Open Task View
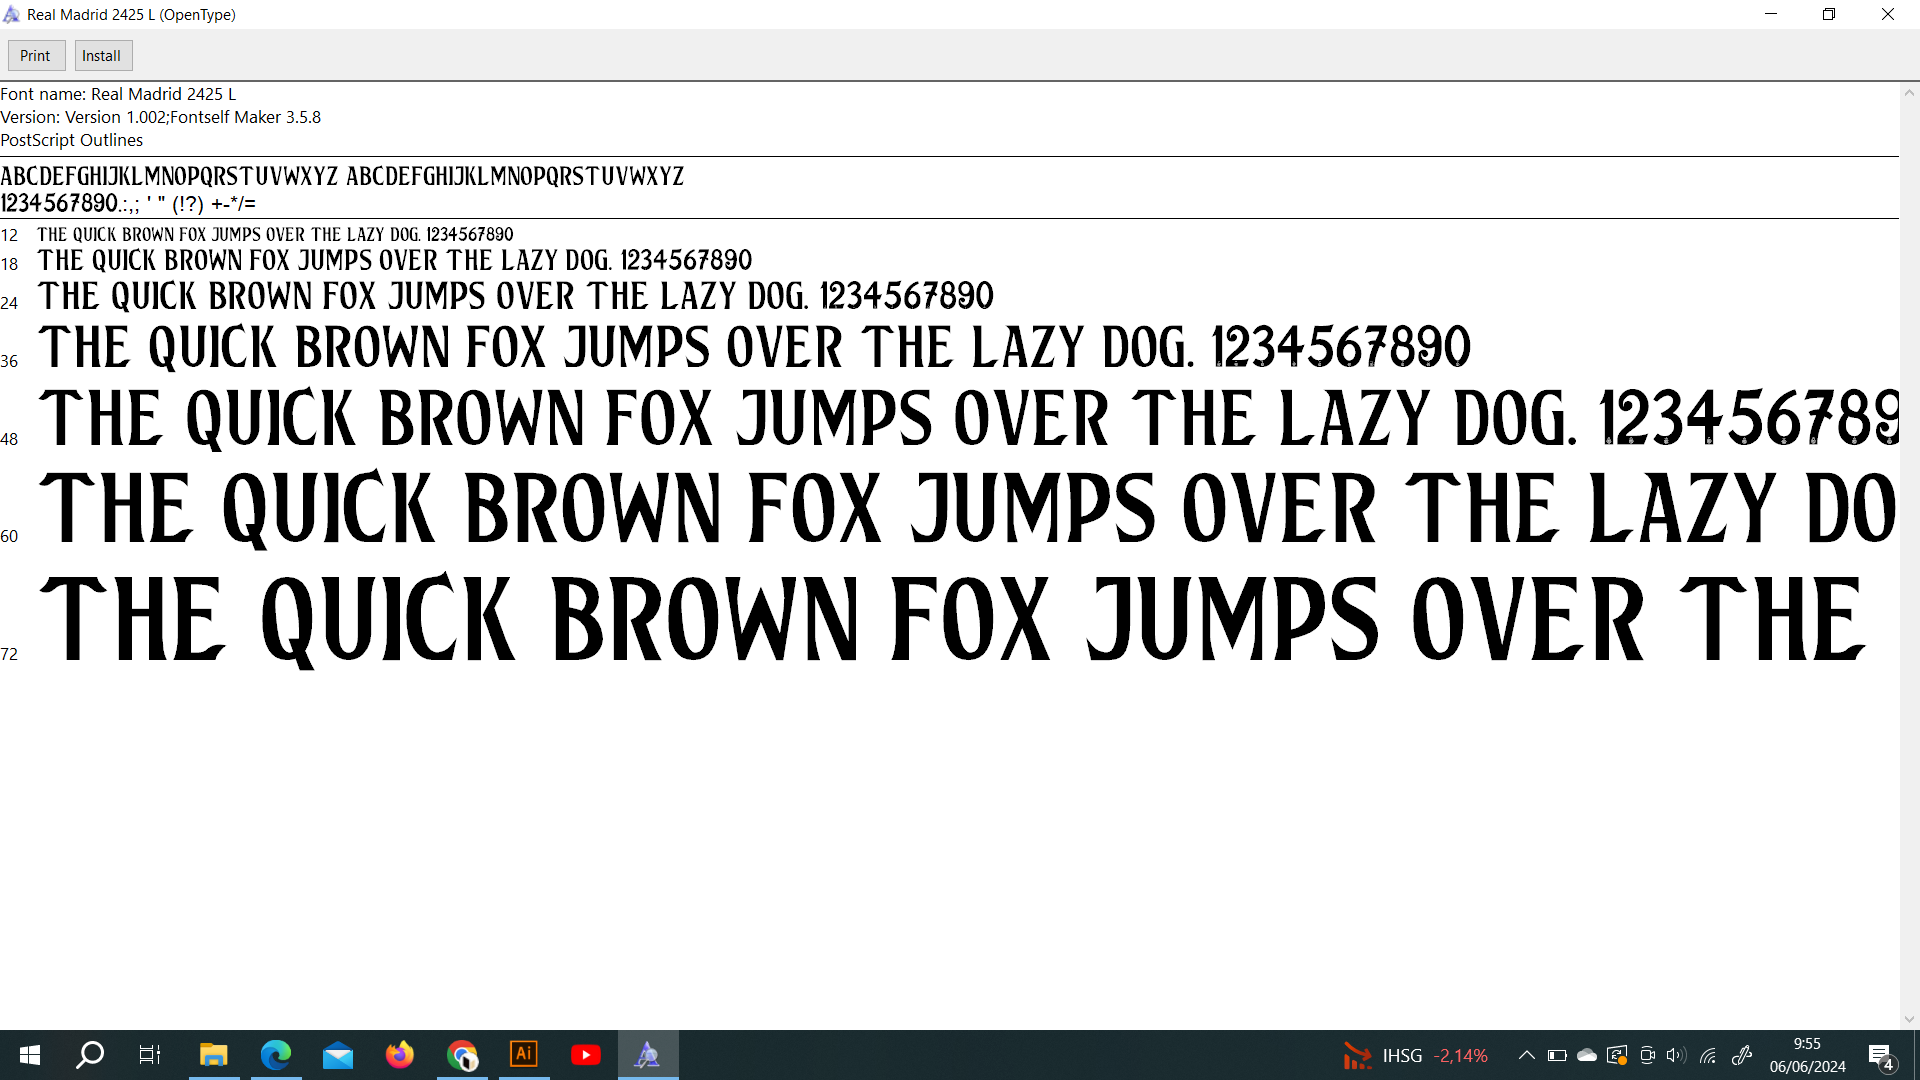 click(150, 1055)
